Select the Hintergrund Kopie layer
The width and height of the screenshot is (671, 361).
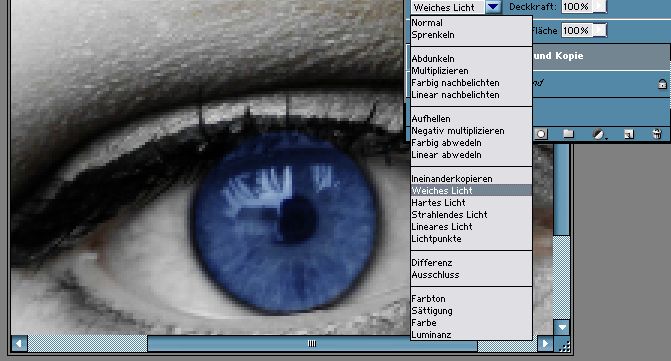(601, 56)
